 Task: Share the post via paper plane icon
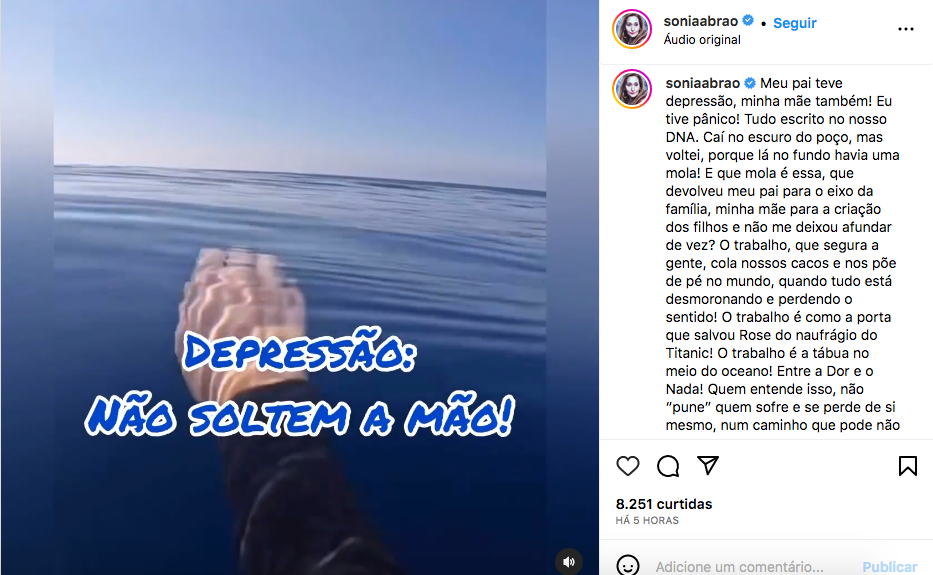pyautogui.click(x=707, y=465)
